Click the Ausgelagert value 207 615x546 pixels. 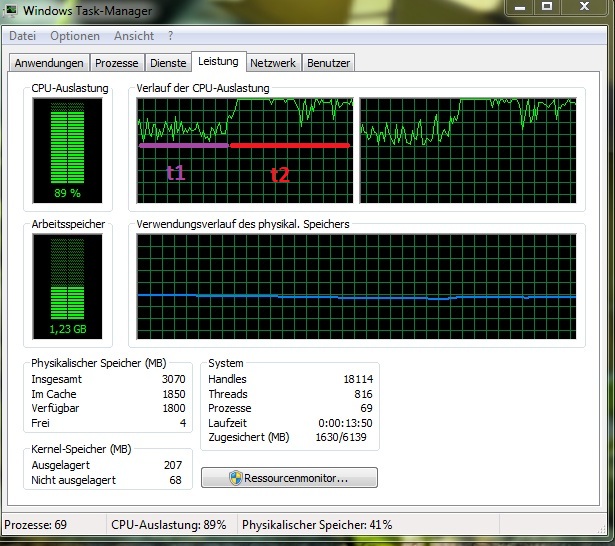(173, 465)
